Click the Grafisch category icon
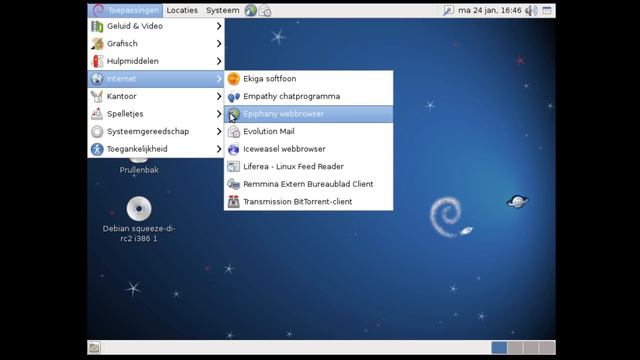 [x=97, y=44]
